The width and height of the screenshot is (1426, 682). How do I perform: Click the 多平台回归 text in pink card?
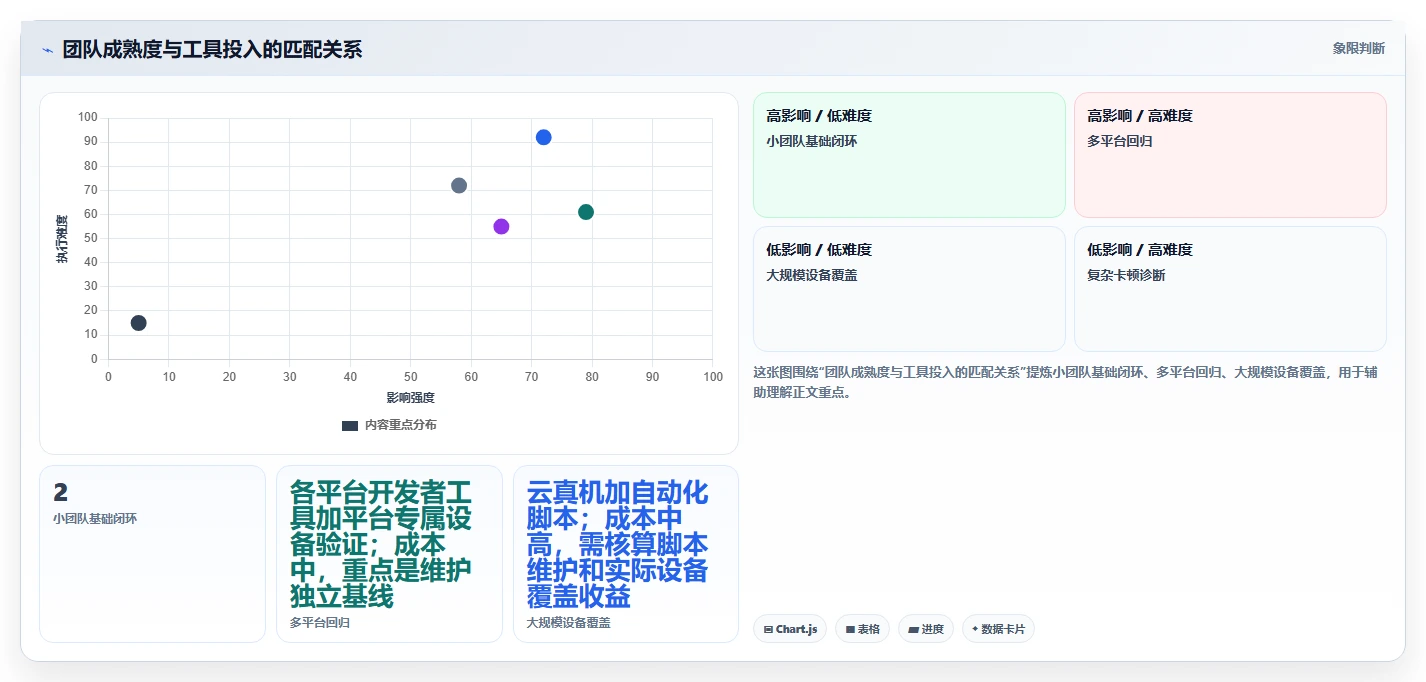point(1120,141)
